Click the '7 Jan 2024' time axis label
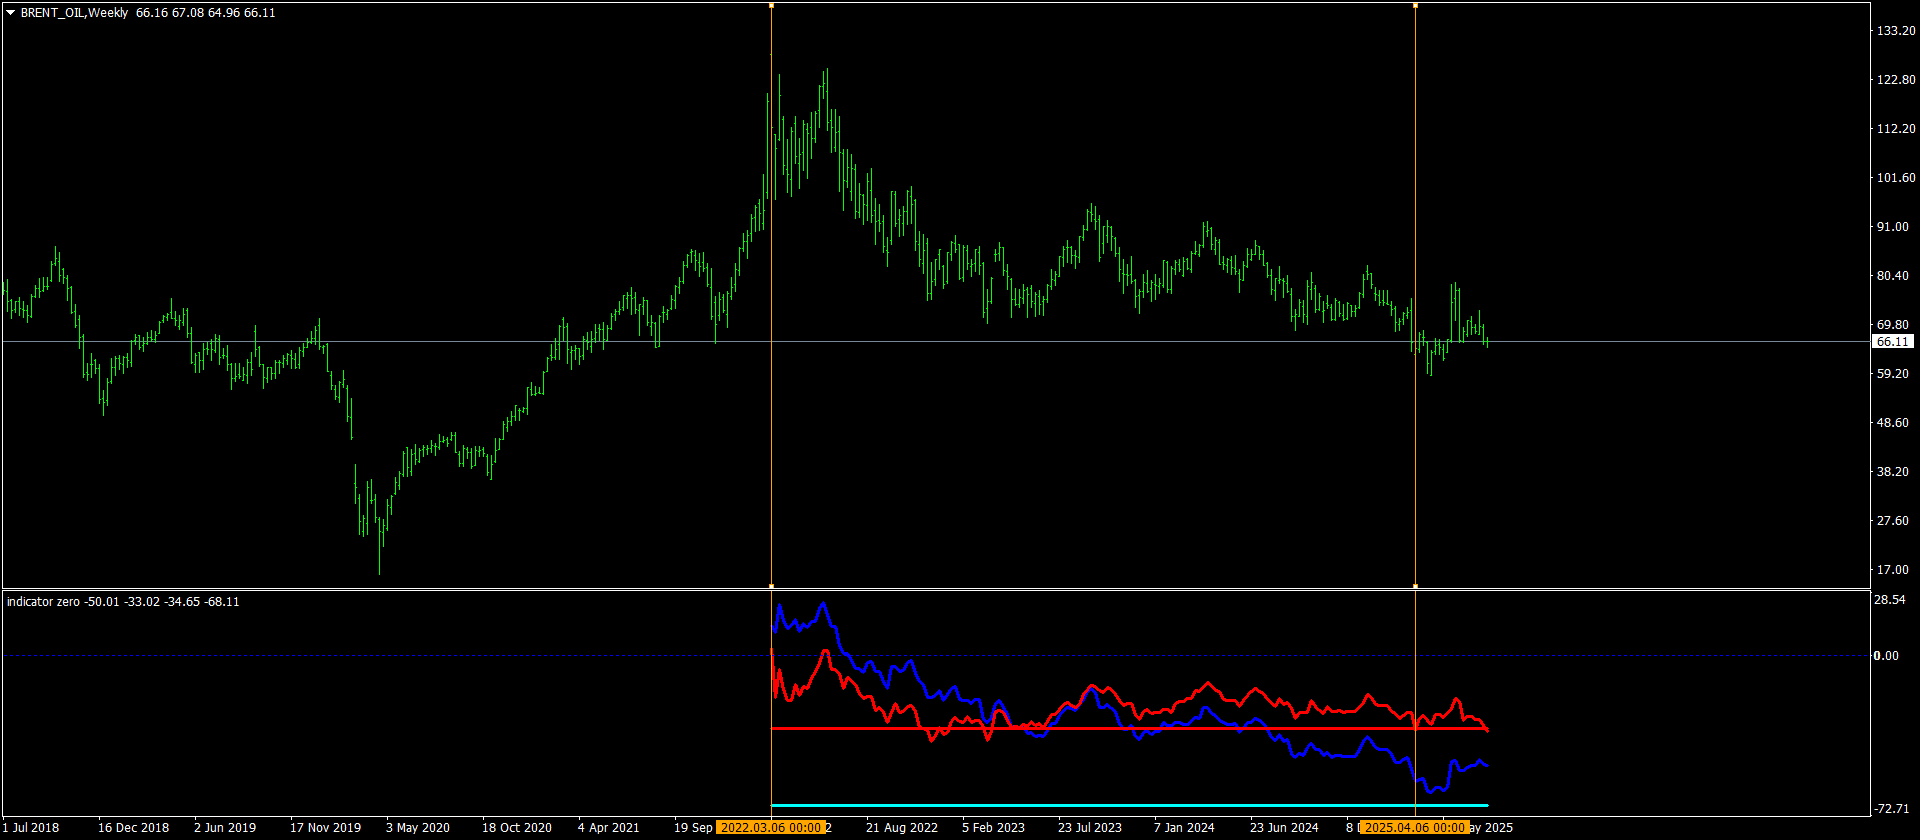The height and width of the screenshot is (840, 1920). coord(1184,828)
